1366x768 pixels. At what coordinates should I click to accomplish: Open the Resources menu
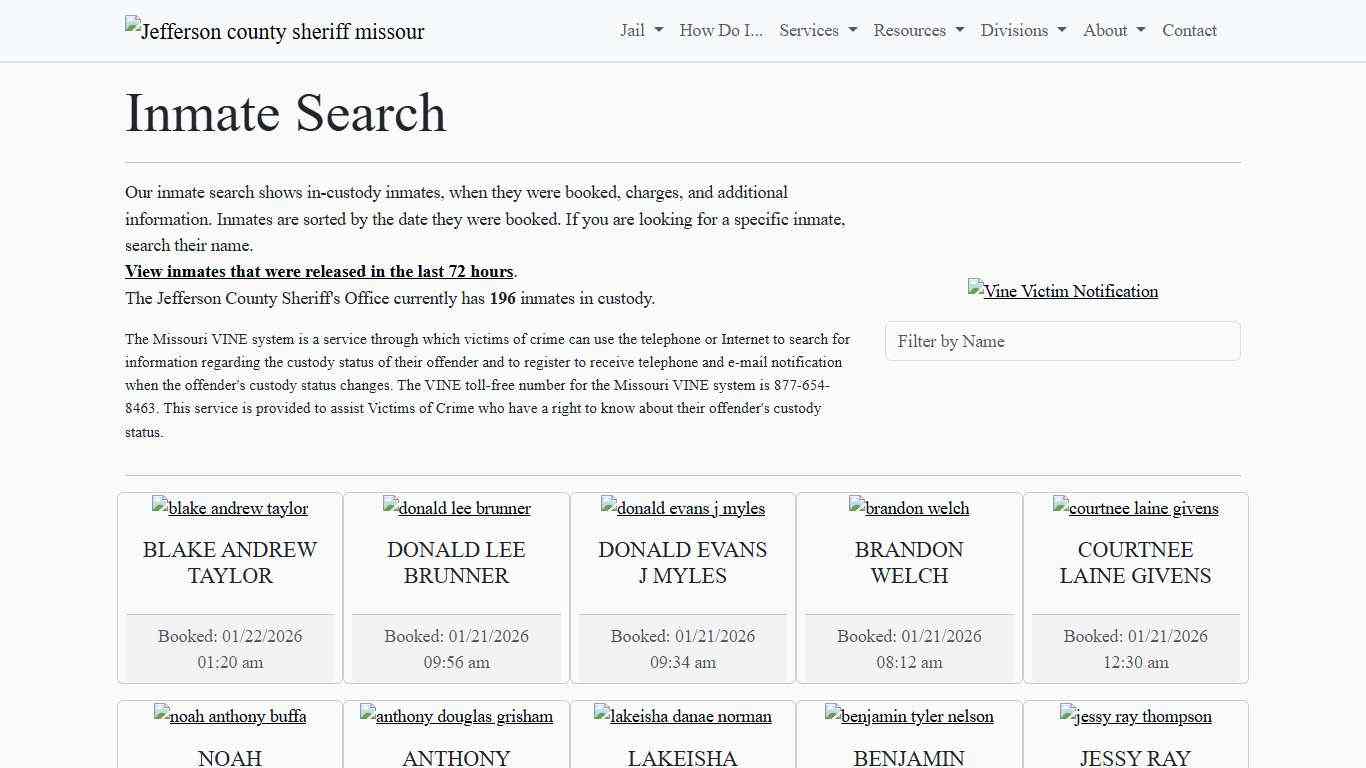tap(917, 30)
